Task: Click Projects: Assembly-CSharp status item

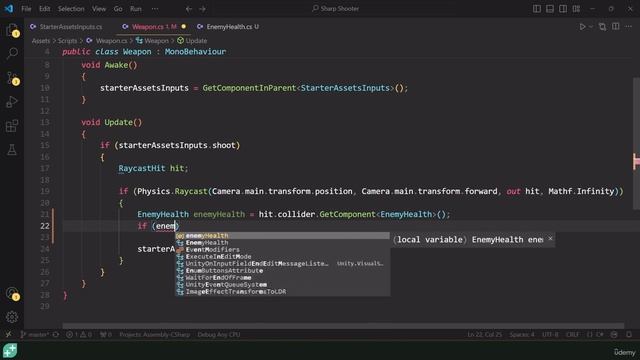Action: coord(155,335)
